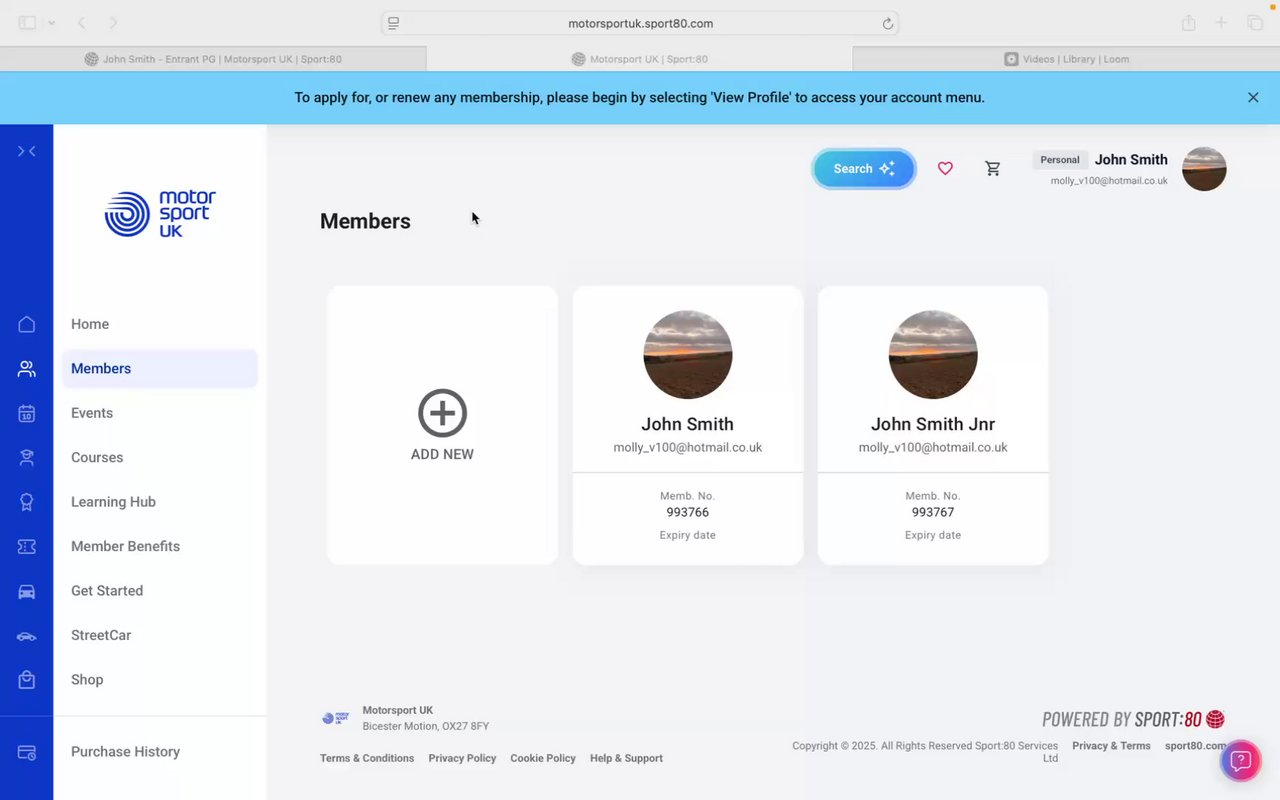
Task: Open the browser sidebar dropdown chevron
Action: [x=51, y=23]
